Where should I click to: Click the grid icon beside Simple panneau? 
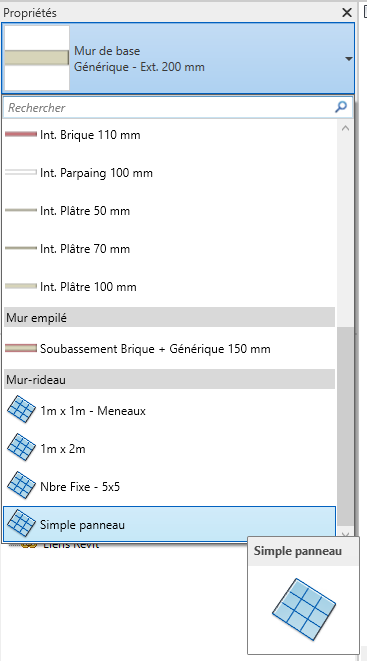(21, 523)
